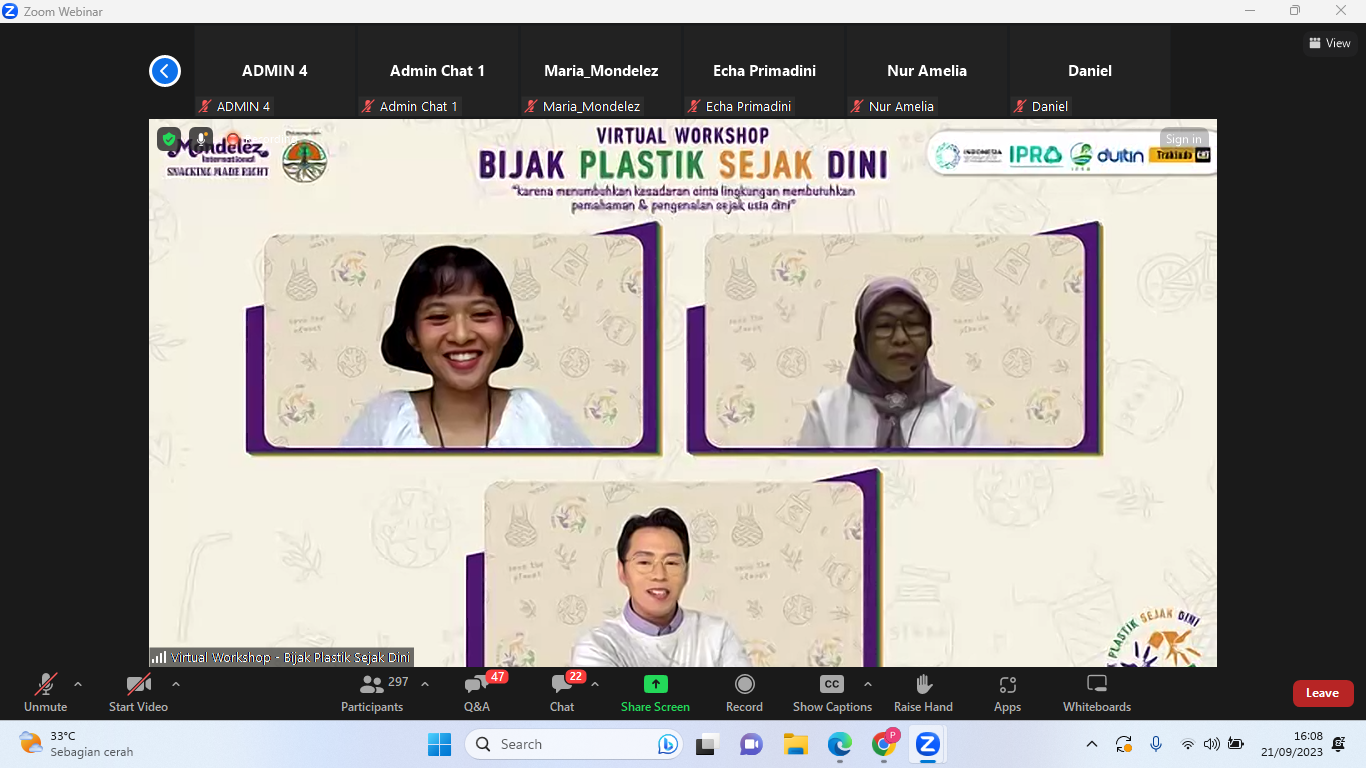1366x768 pixels.
Task: Open the weather widget showing 33°C
Action: pyautogui.click(x=76, y=744)
